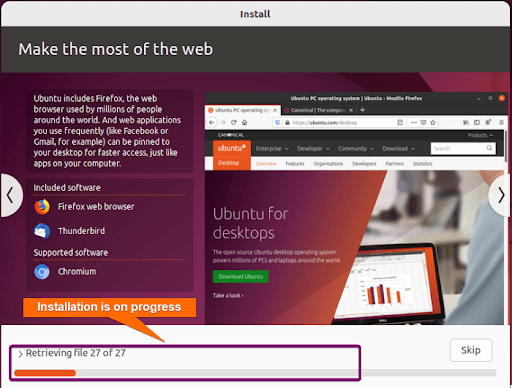Click the Canonical logo text
The height and width of the screenshot is (388, 512).
click(x=231, y=135)
